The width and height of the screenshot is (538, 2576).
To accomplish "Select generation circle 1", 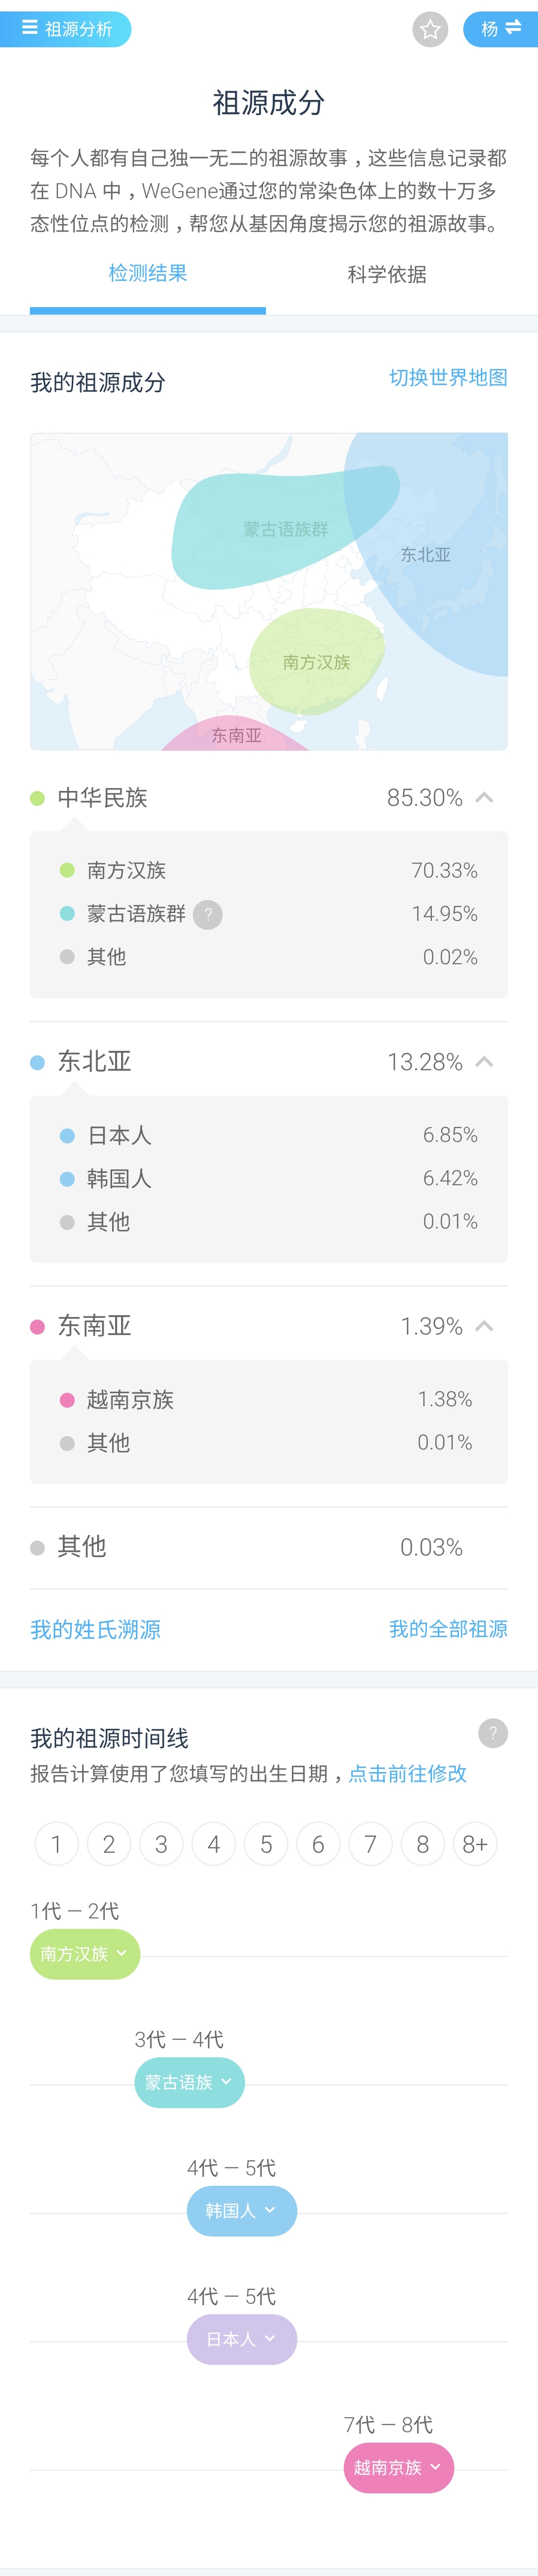I will point(56,1844).
